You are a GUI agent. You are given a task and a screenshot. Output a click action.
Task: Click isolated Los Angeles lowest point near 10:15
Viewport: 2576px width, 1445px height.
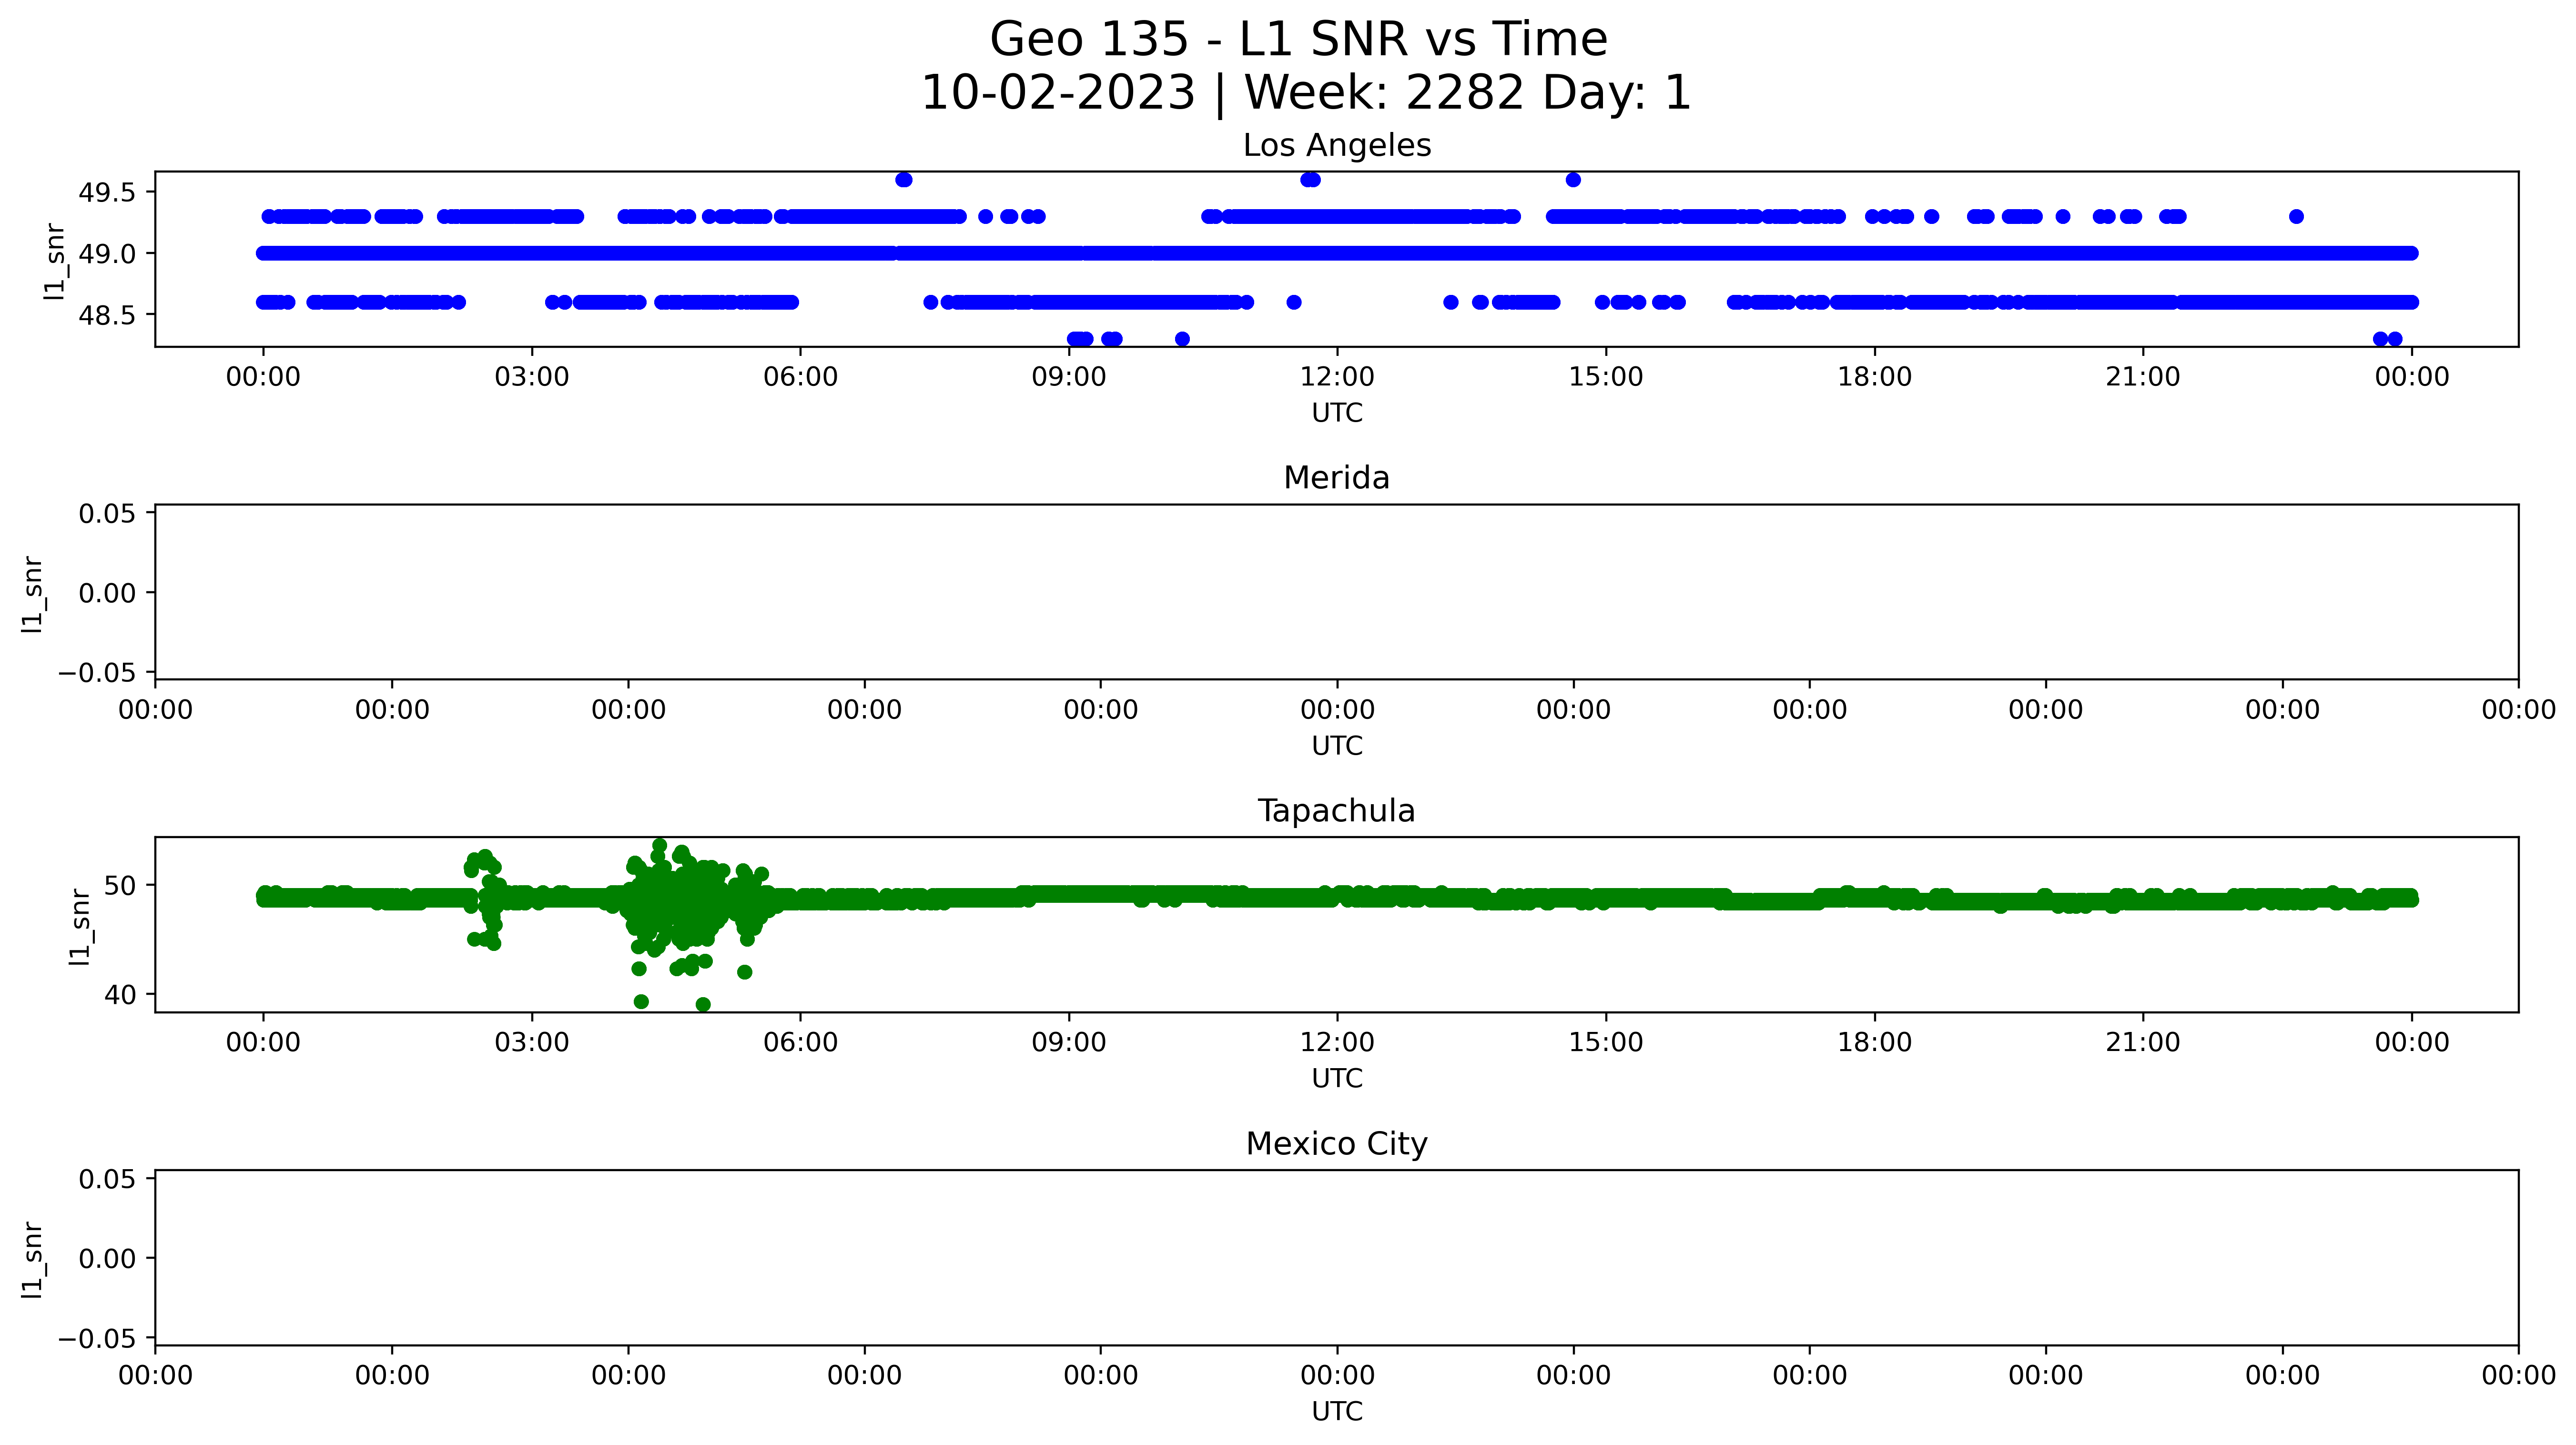coord(1182,339)
